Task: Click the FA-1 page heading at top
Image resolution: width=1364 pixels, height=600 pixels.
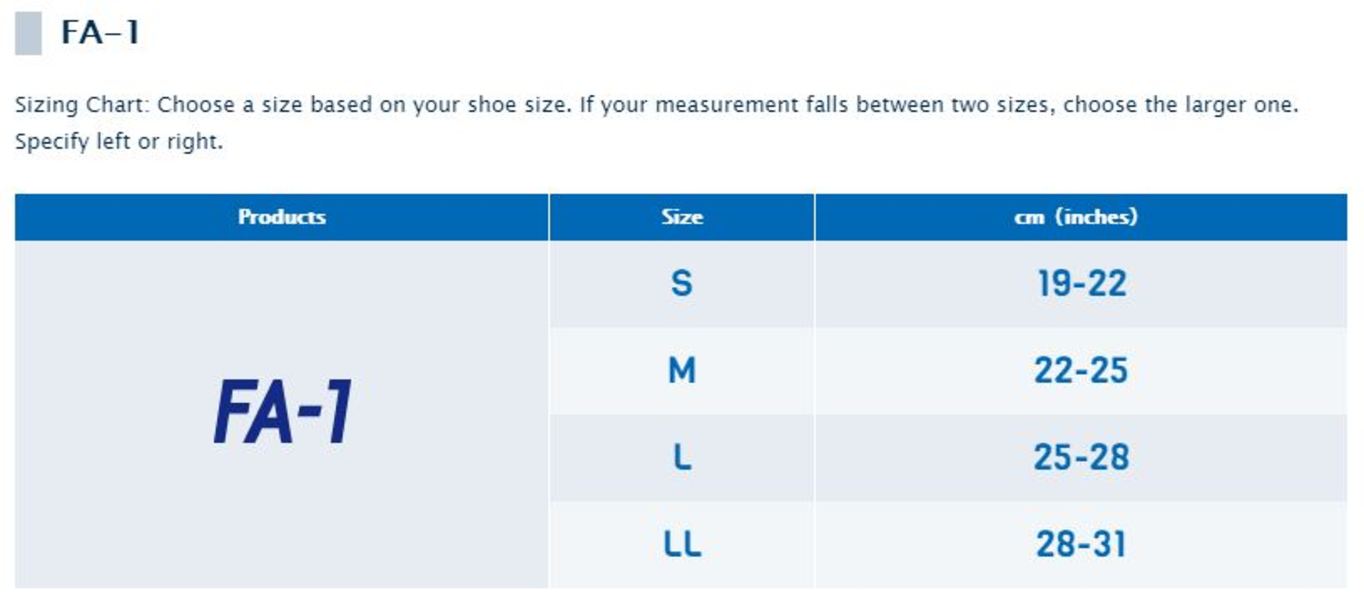Action: (x=100, y=33)
